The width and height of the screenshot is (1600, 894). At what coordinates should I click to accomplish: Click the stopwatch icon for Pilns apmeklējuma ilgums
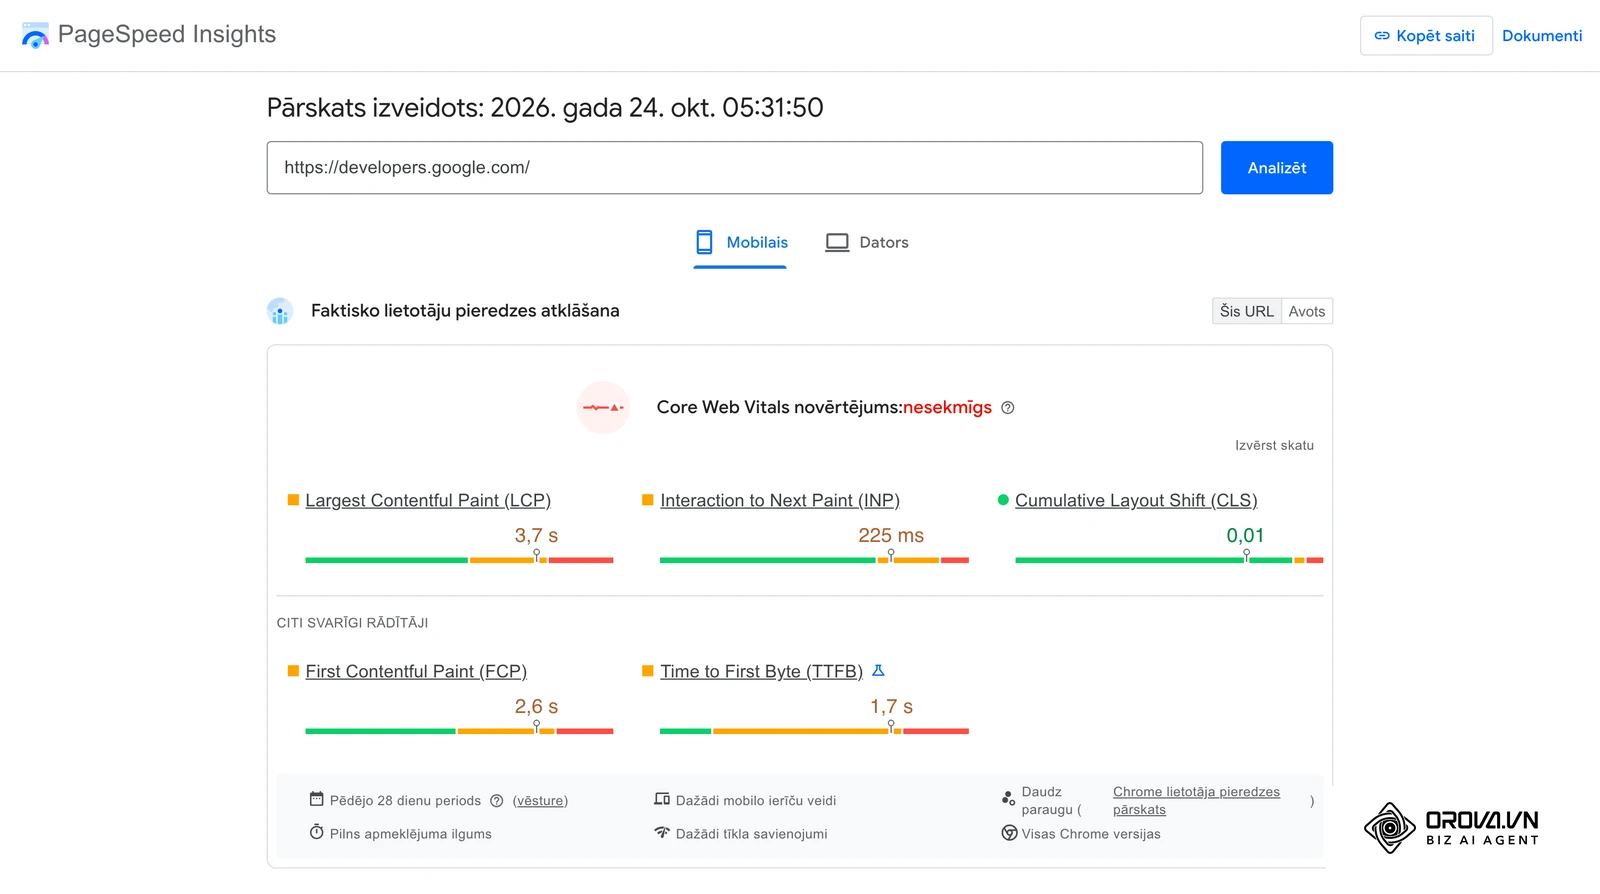click(317, 832)
